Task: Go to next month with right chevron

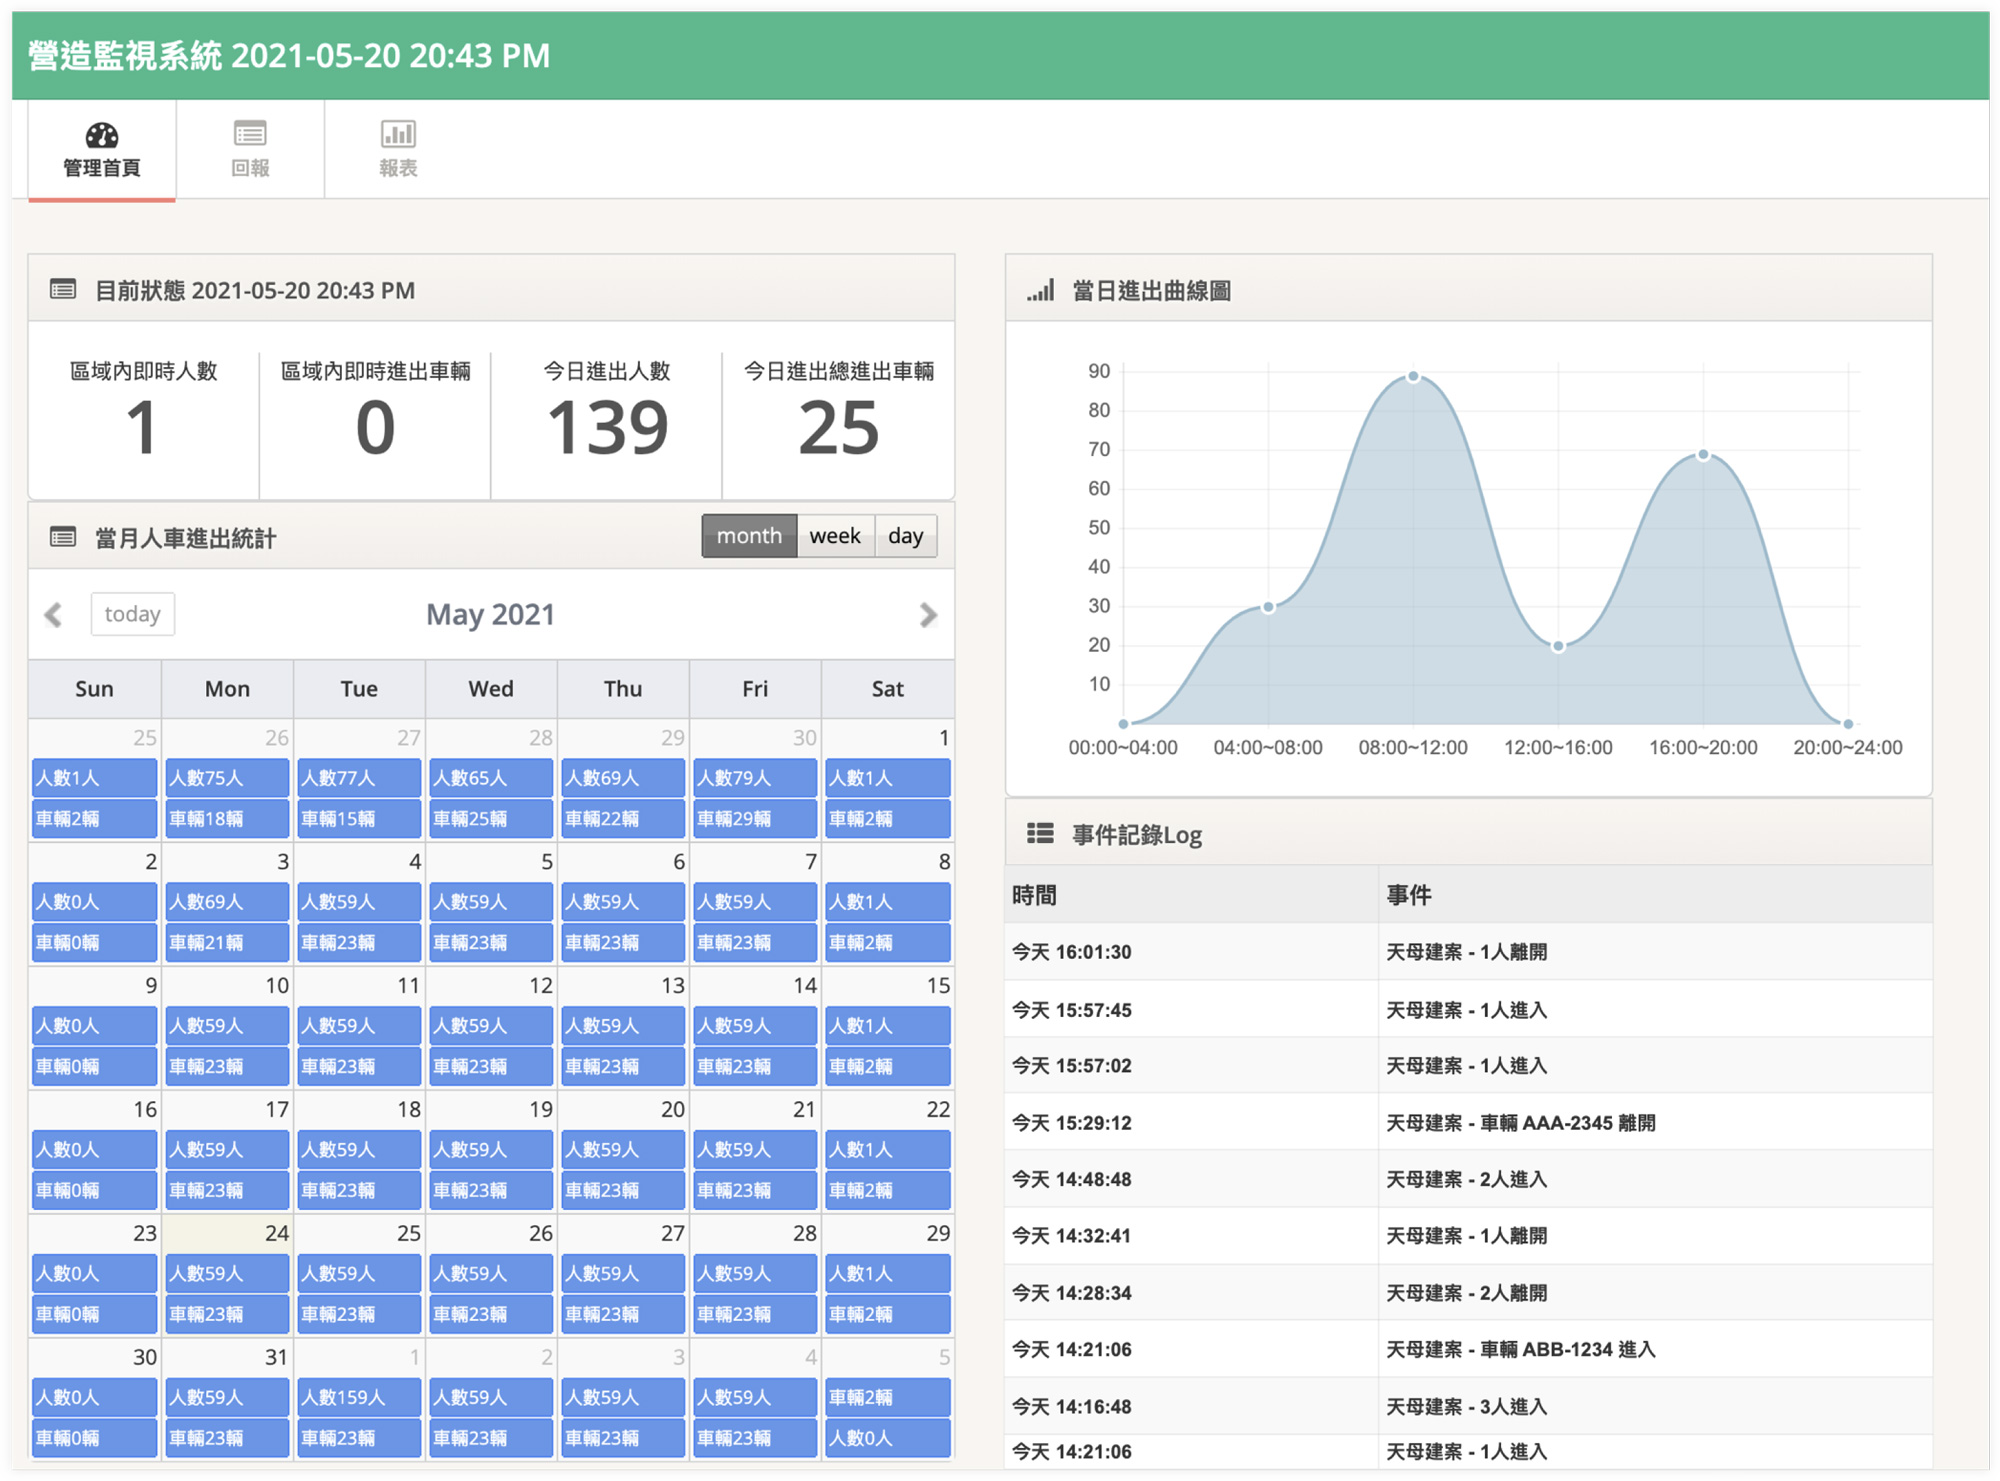Action: pos(928,614)
